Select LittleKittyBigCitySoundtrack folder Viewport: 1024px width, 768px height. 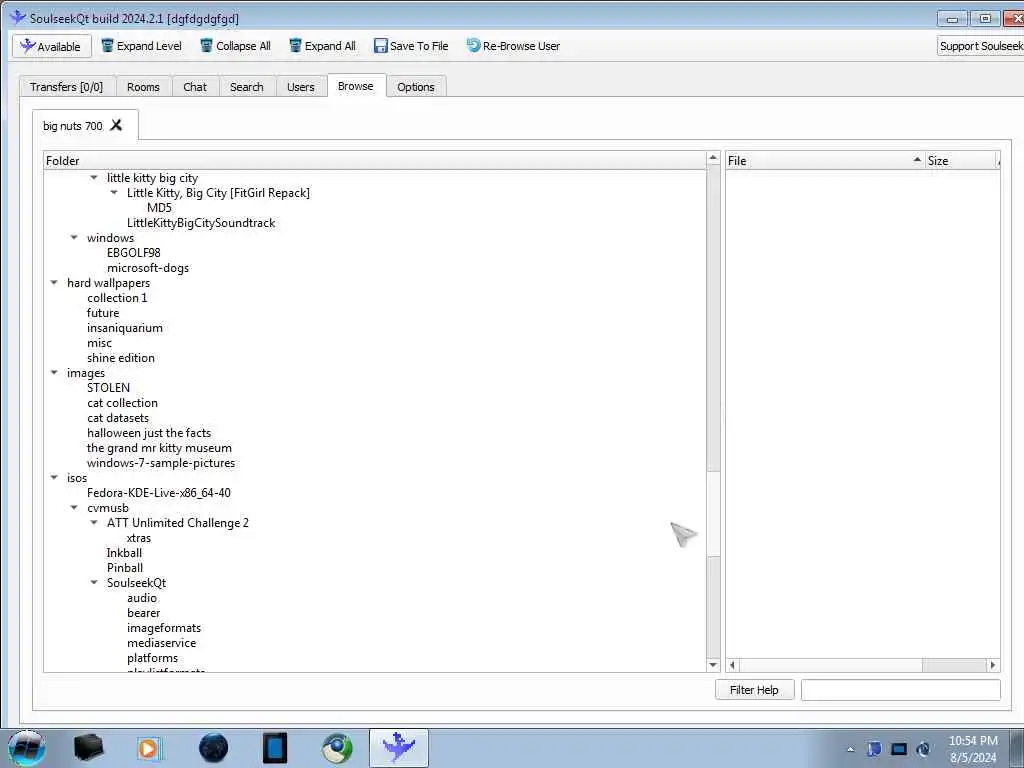point(201,223)
